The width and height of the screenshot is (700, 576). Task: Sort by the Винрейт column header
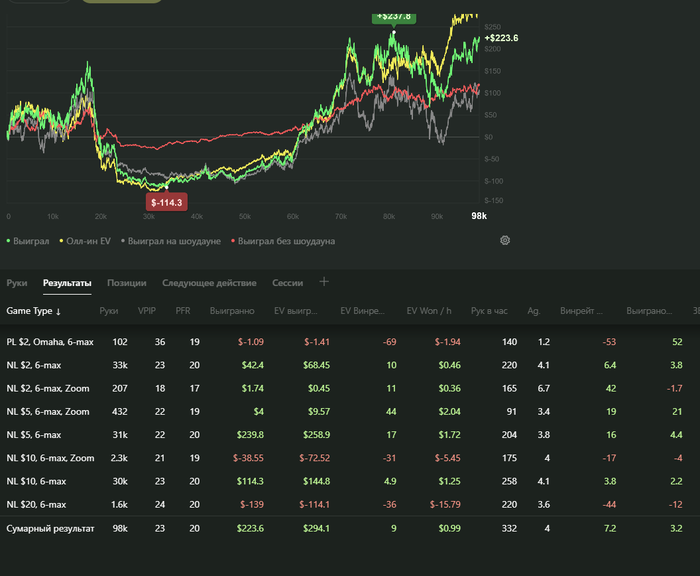click(x=581, y=311)
